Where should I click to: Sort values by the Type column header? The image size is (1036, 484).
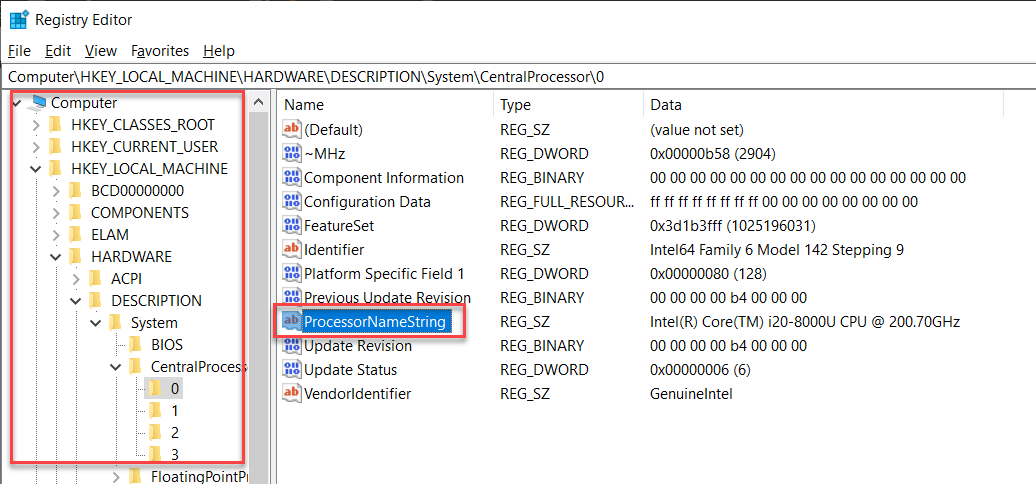(x=568, y=104)
